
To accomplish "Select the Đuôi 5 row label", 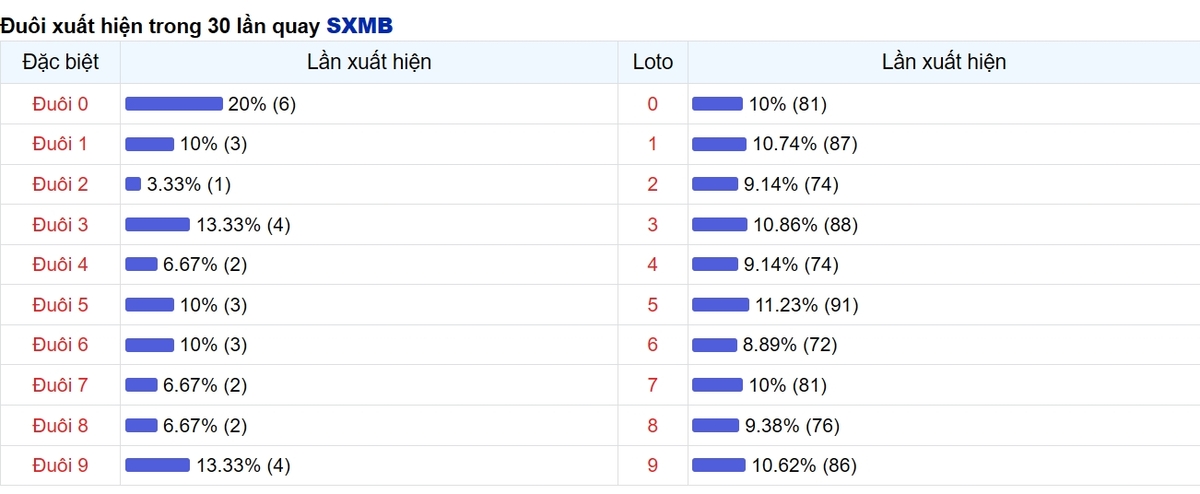I will tap(60, 305).
